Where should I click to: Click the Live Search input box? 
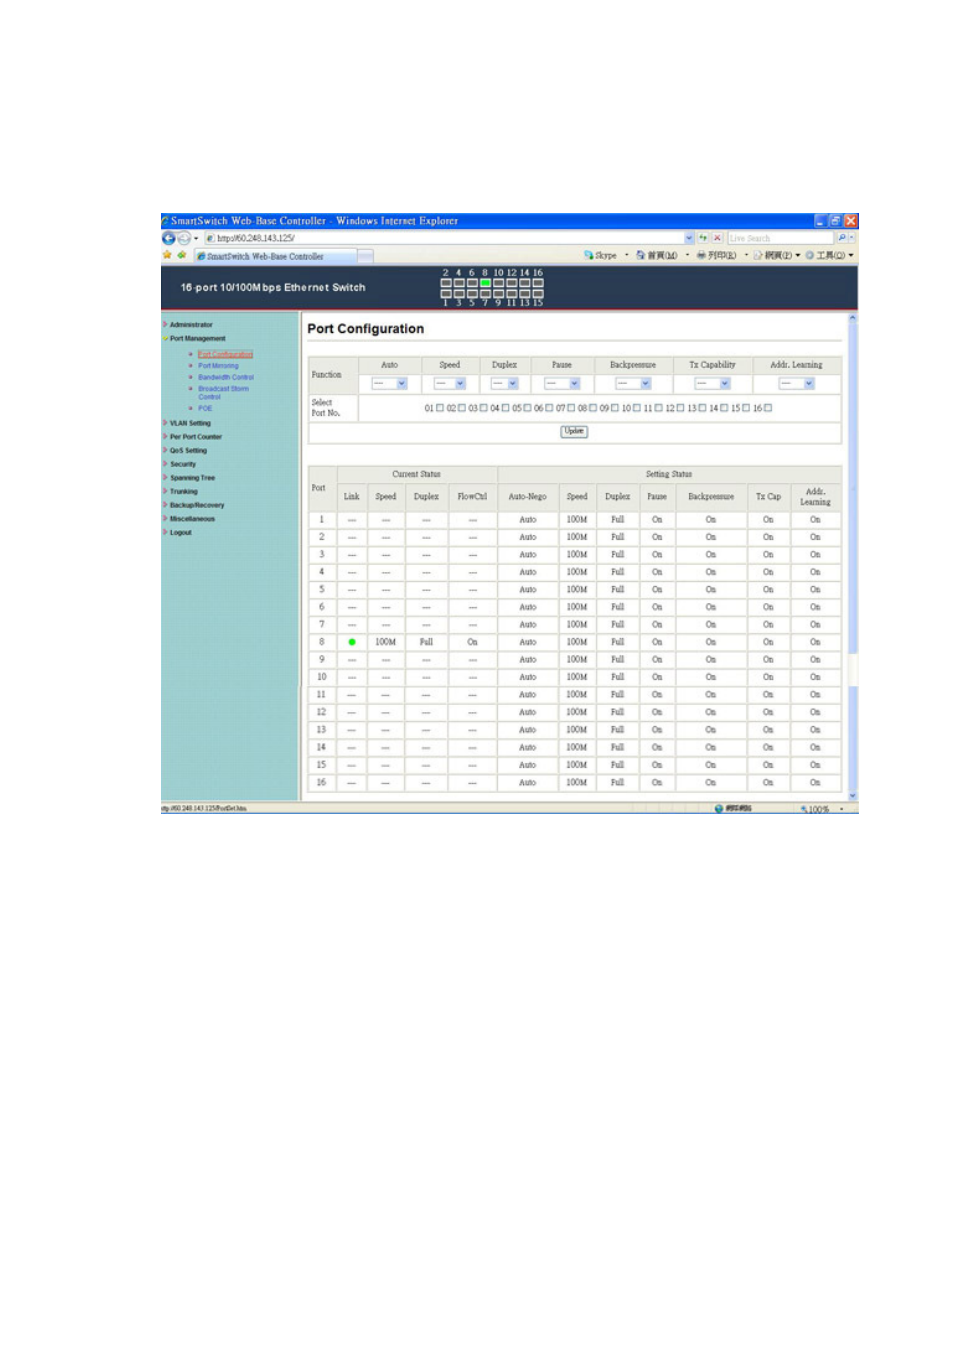[x=781, y=238]
